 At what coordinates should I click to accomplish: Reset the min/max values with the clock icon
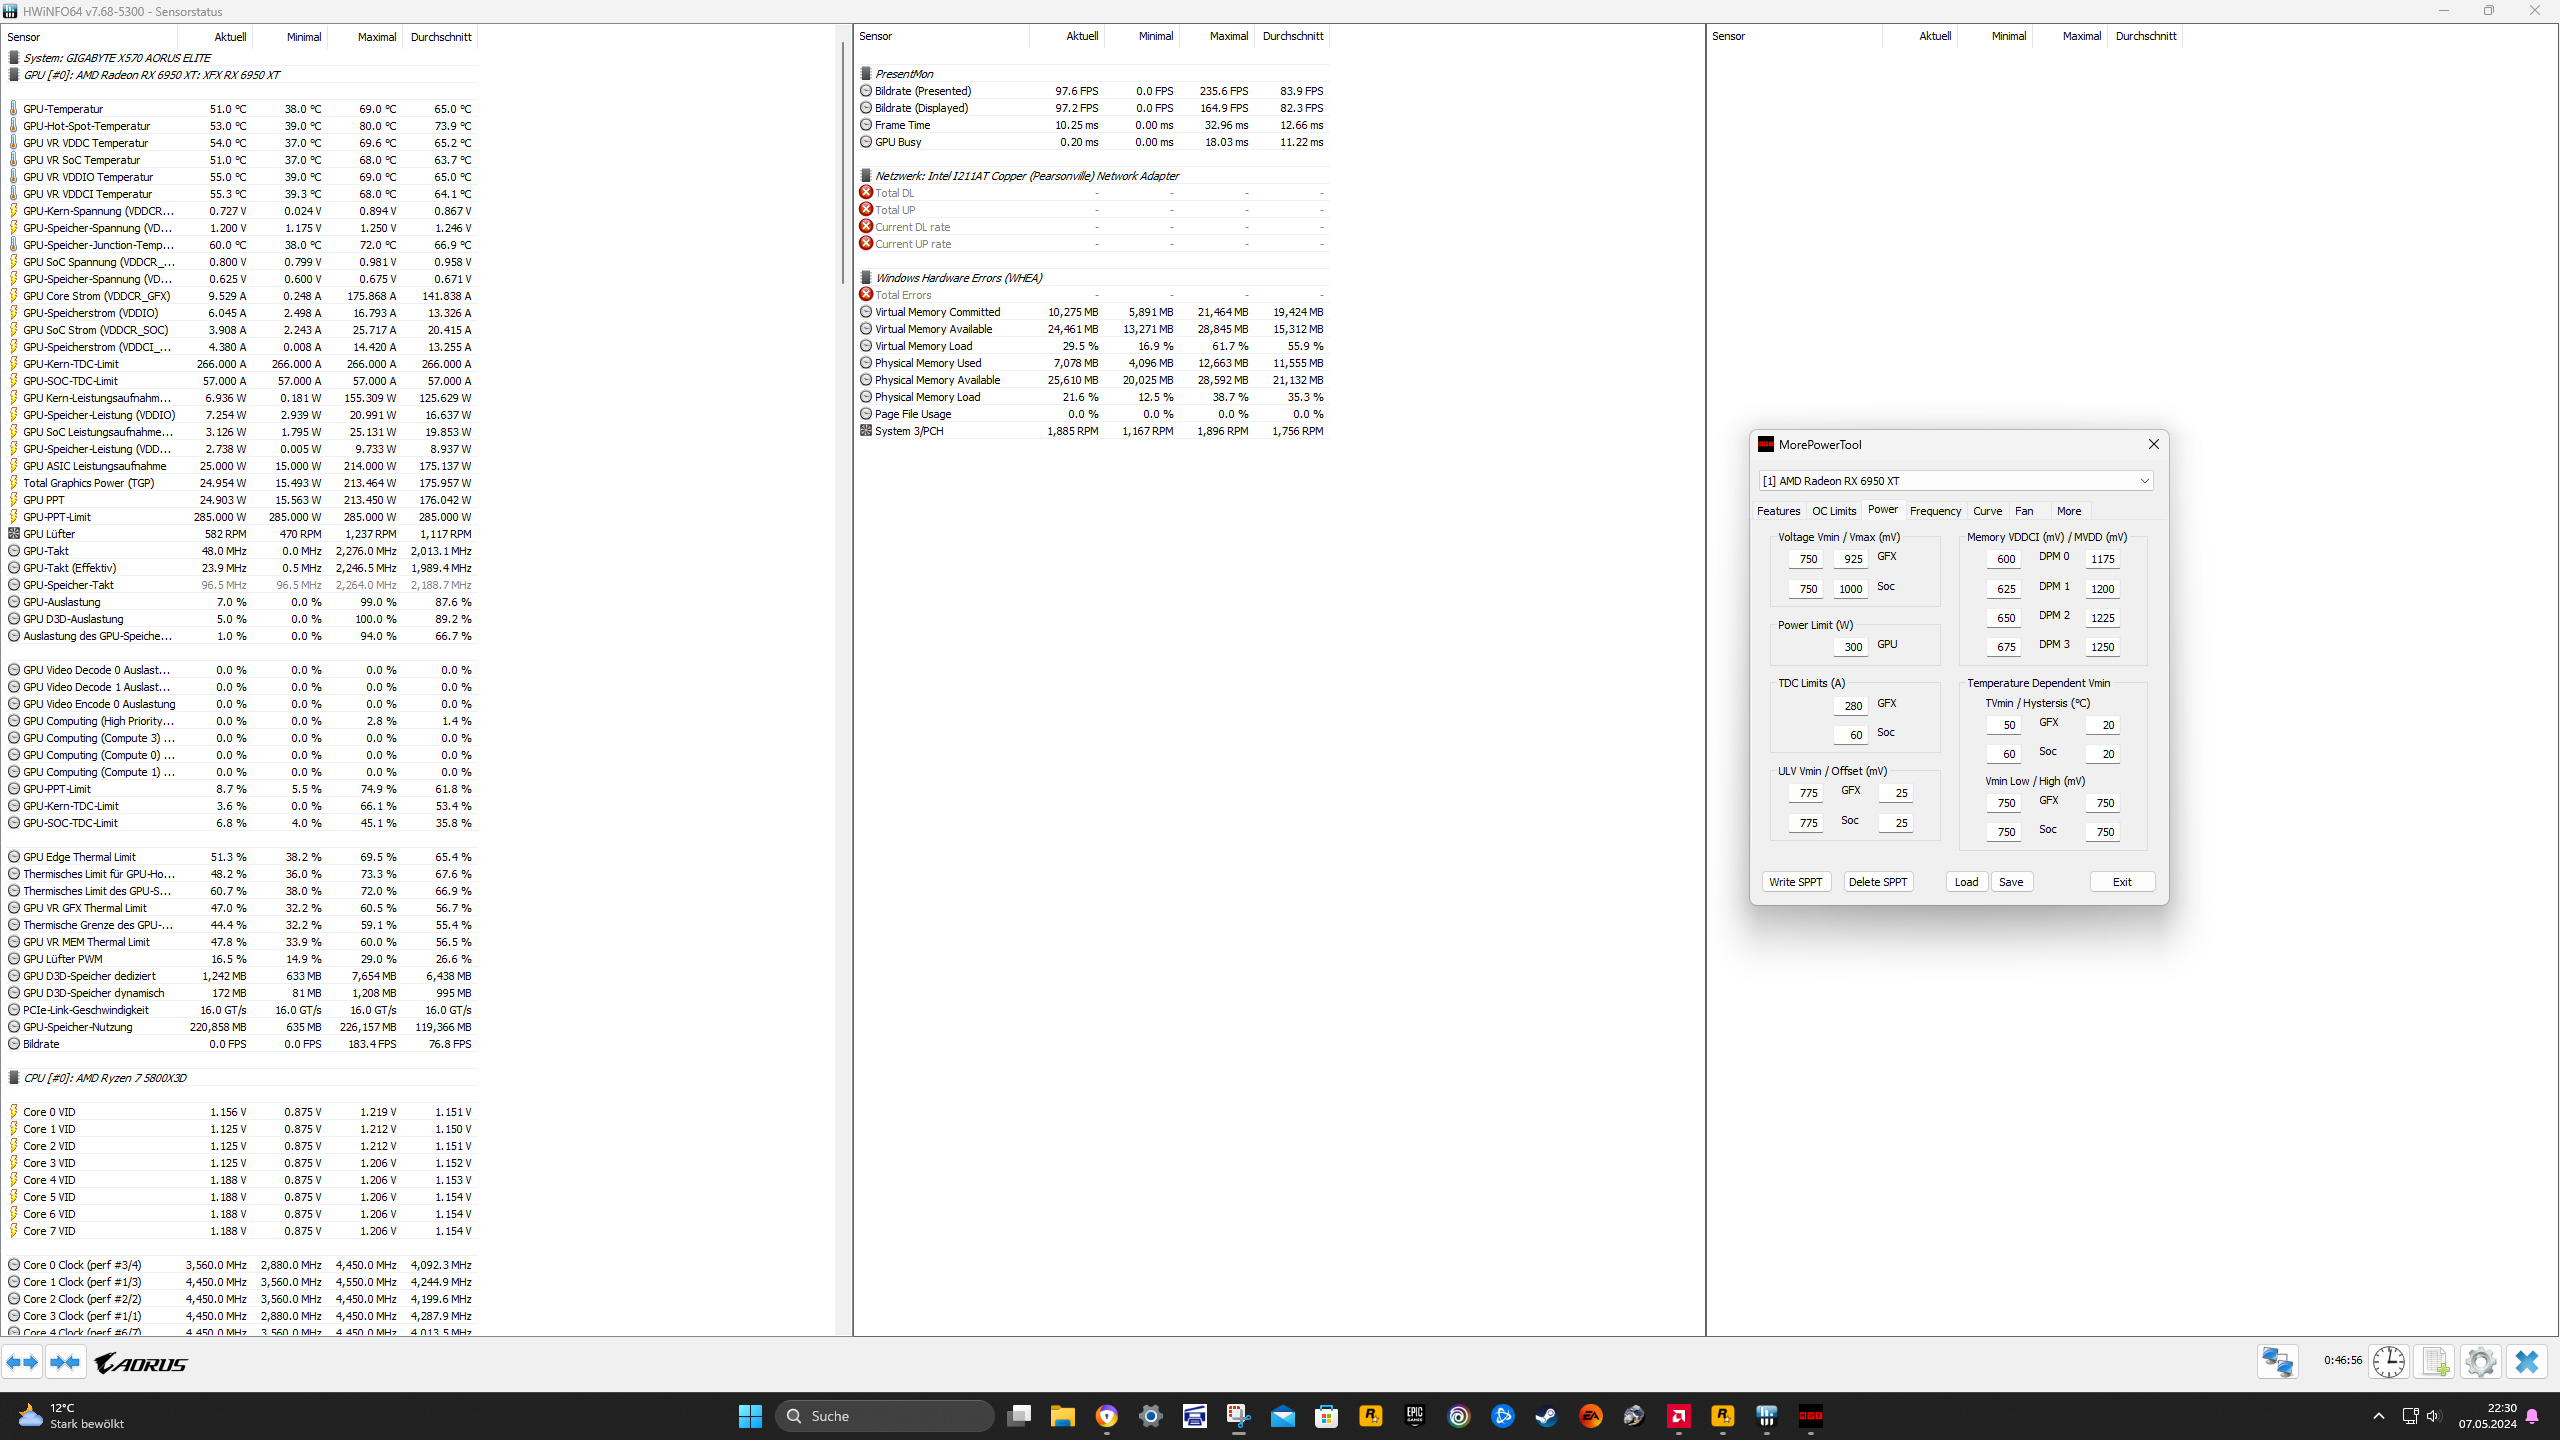pyautogui.click(x=2389, y=1362)
